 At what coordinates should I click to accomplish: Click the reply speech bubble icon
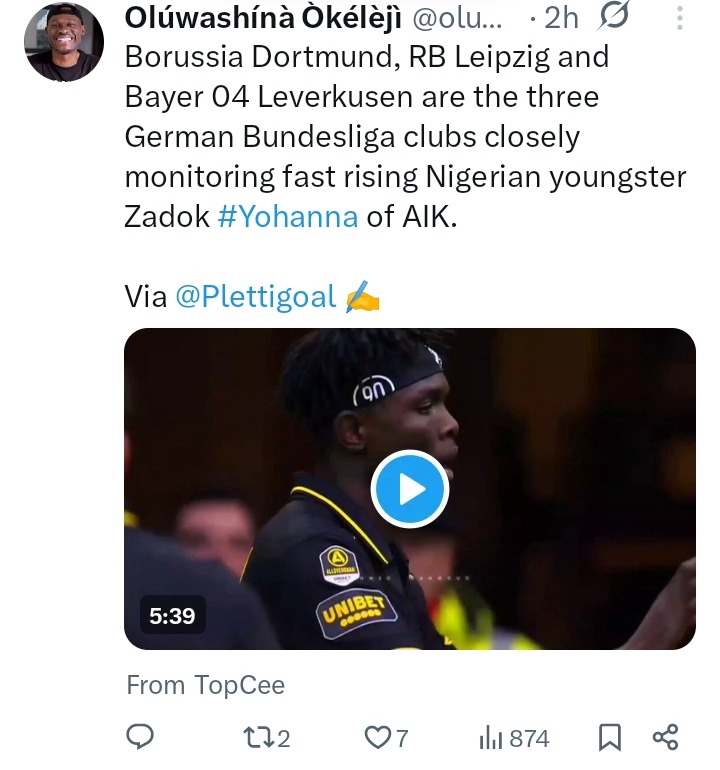pyautogui.click(x=140, y=738)
